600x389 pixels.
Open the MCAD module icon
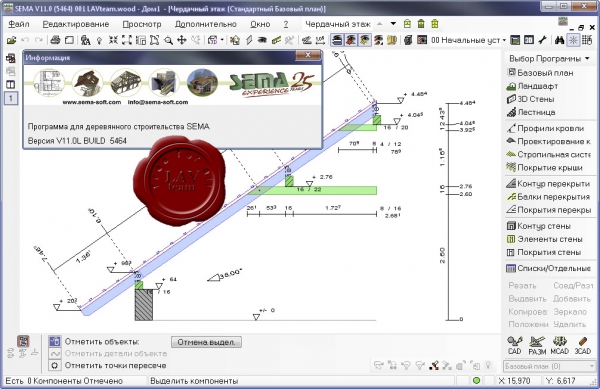pos(559,345)
